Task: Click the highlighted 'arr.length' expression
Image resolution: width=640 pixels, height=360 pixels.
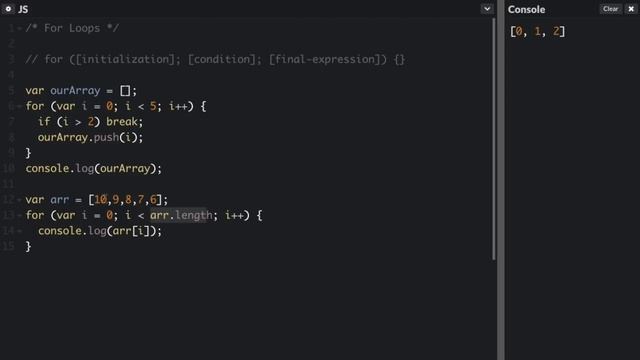Action: coord(181,215)
